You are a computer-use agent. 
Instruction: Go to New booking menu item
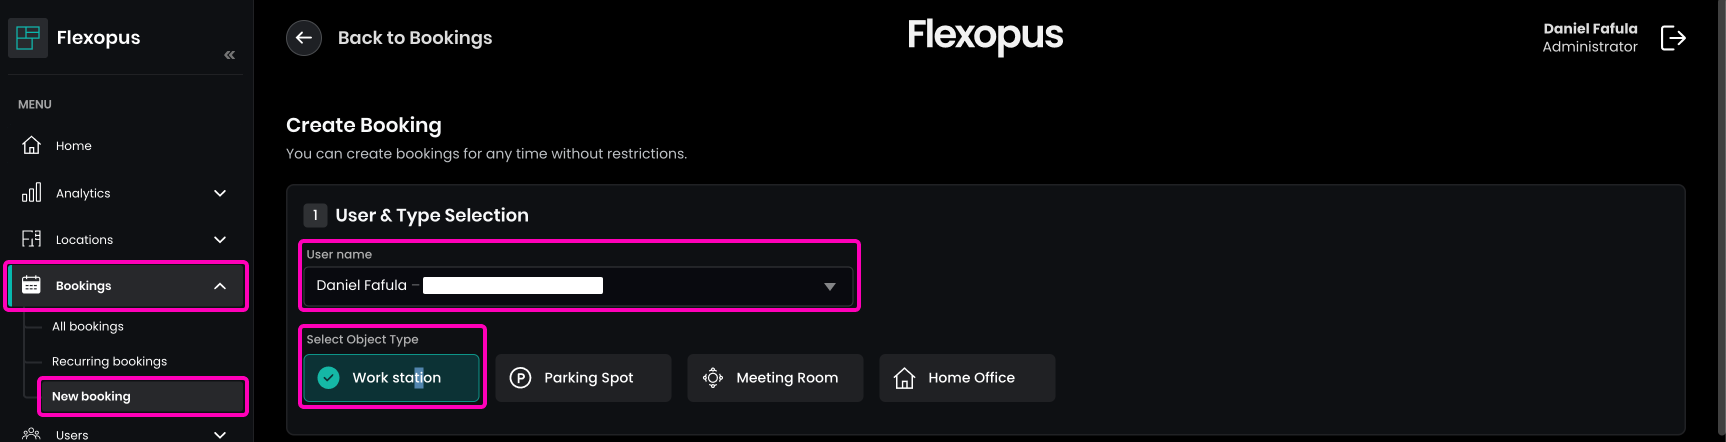(91, 397)
